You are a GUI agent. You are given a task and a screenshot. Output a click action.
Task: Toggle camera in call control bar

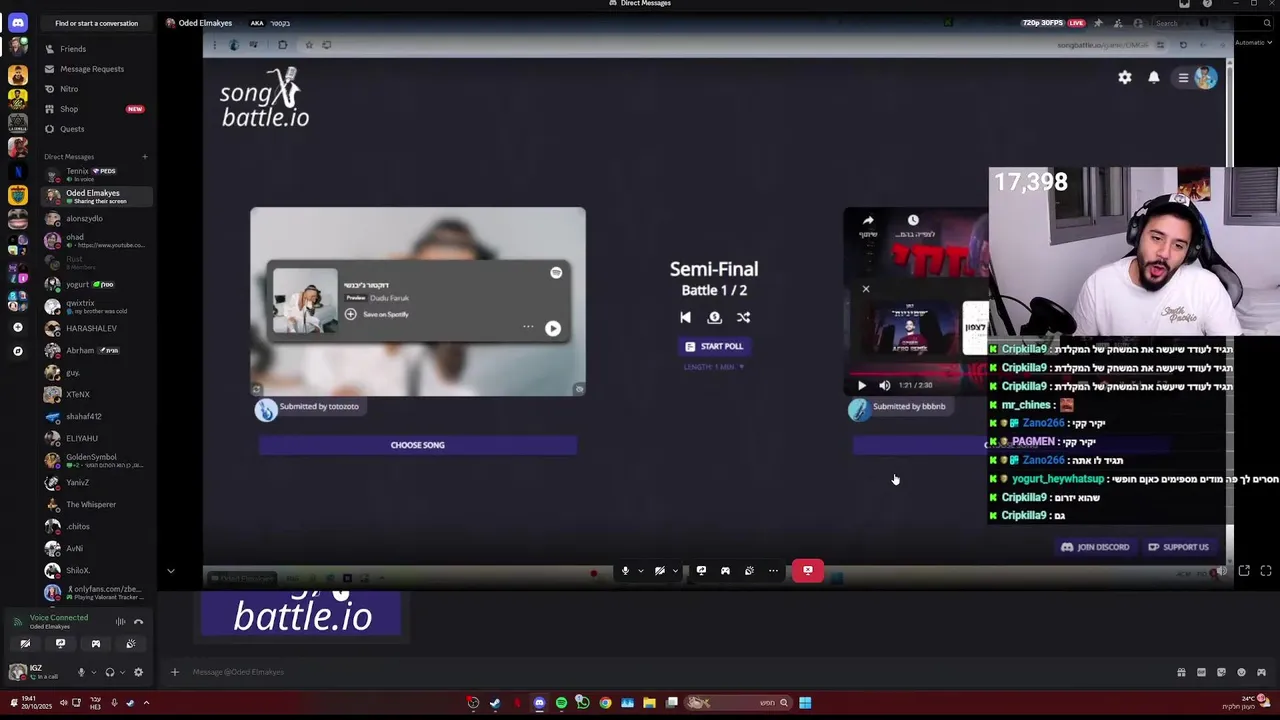tap(660, 571)
